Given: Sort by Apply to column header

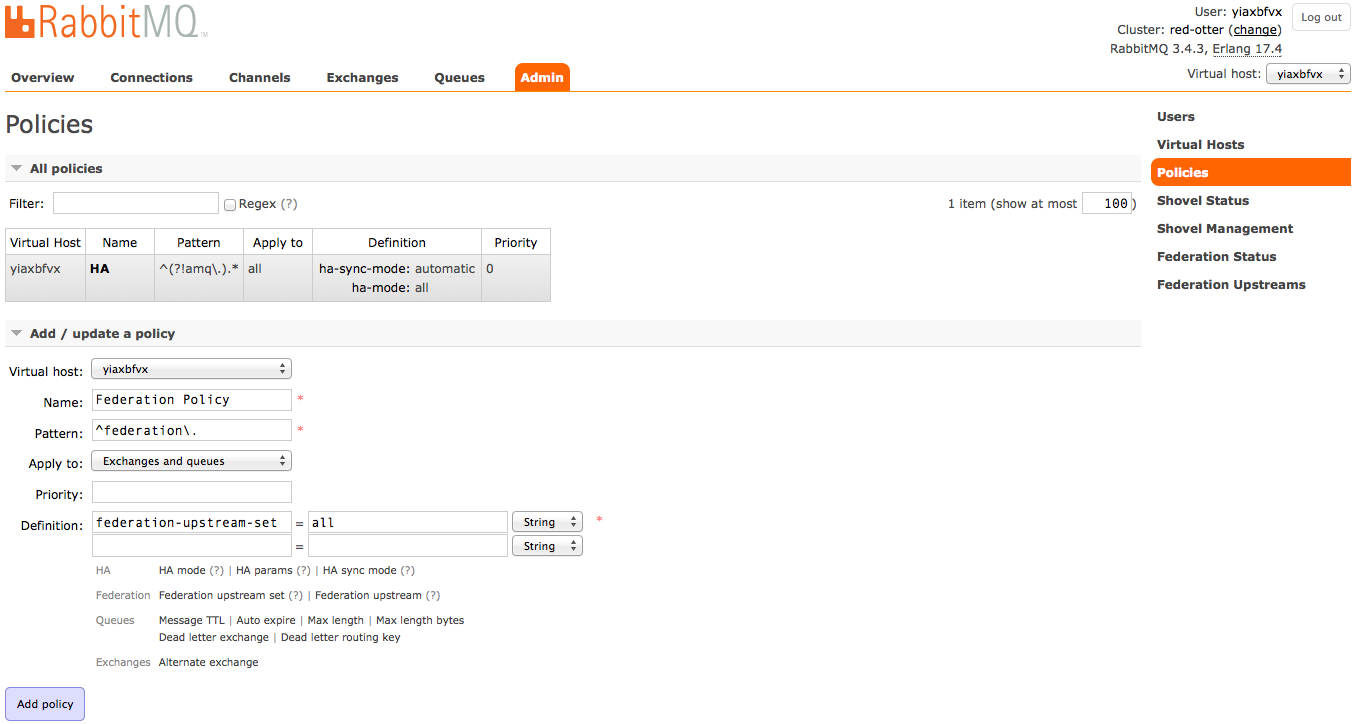Looking at the screenshot, I should [x=278, y=242].
